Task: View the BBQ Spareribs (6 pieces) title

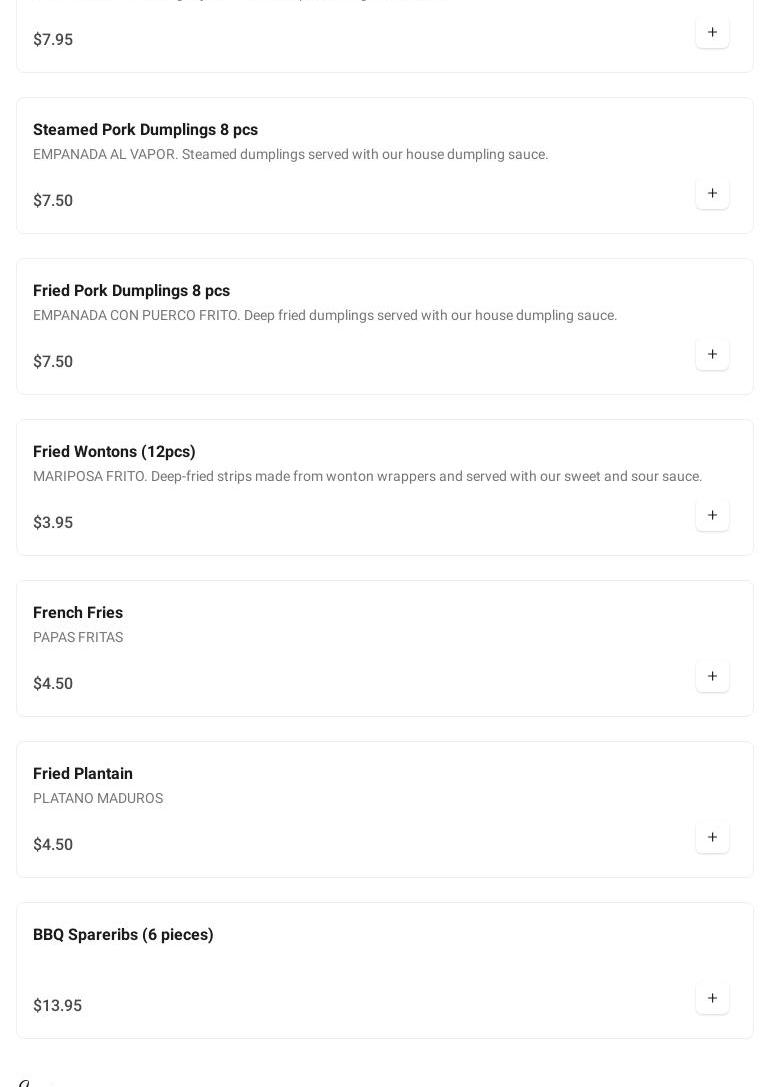Action: [x=123, y=935]
